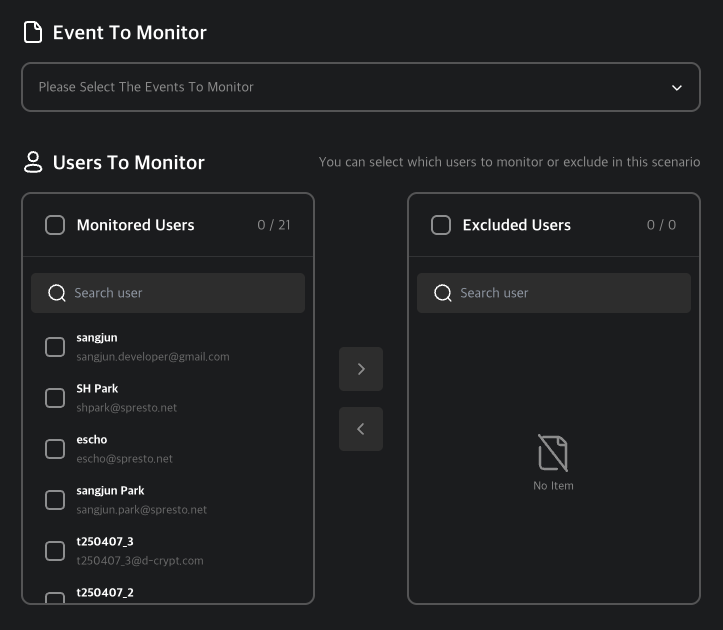Toggle the Monitored Users select-all checkbox

click(x=55, y=225)
